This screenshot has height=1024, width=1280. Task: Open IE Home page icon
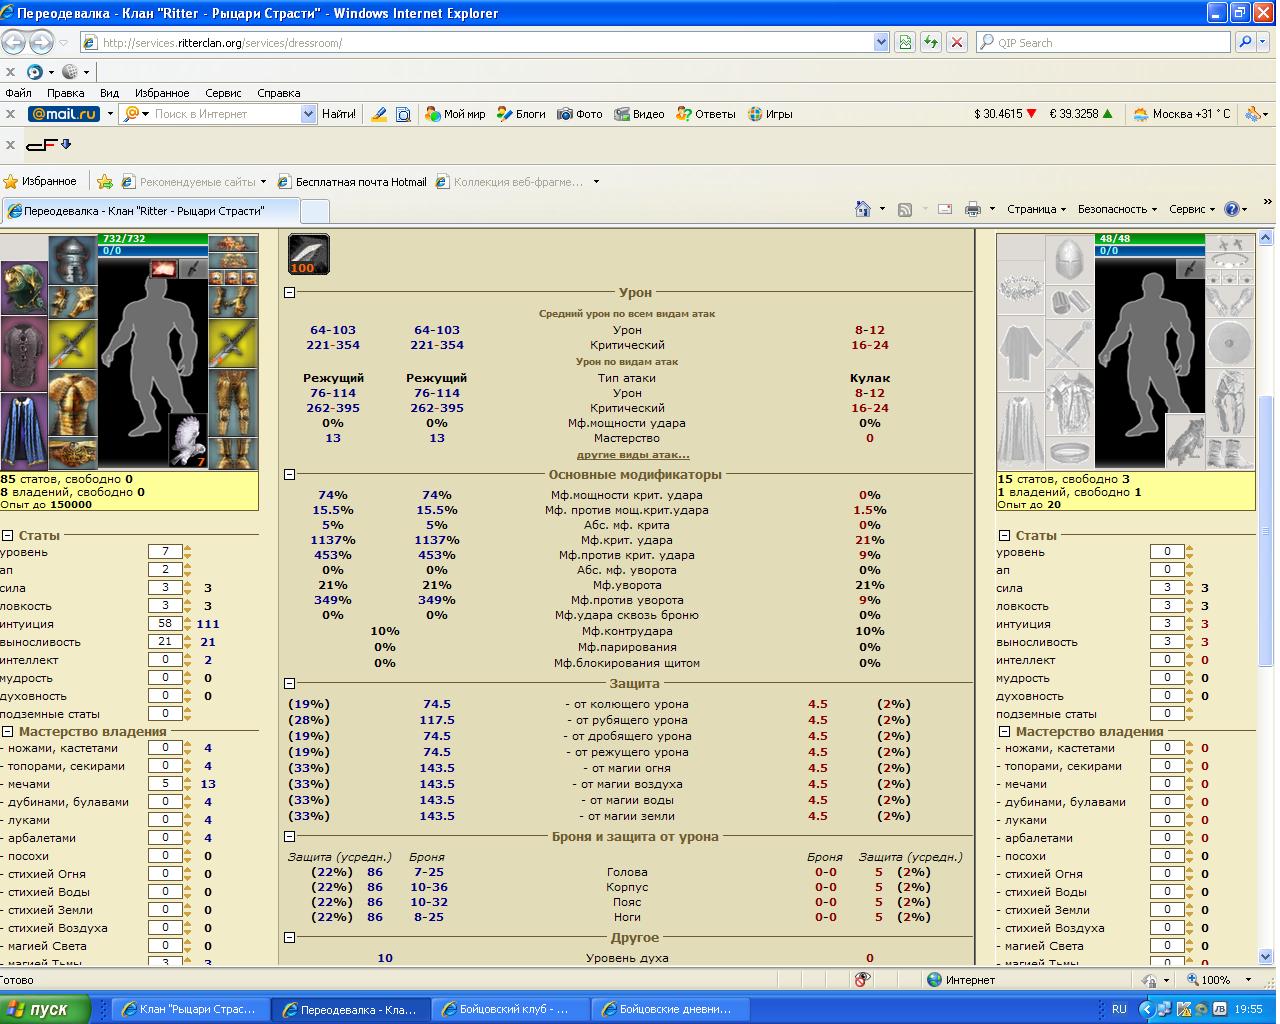[x=863, y=209]
